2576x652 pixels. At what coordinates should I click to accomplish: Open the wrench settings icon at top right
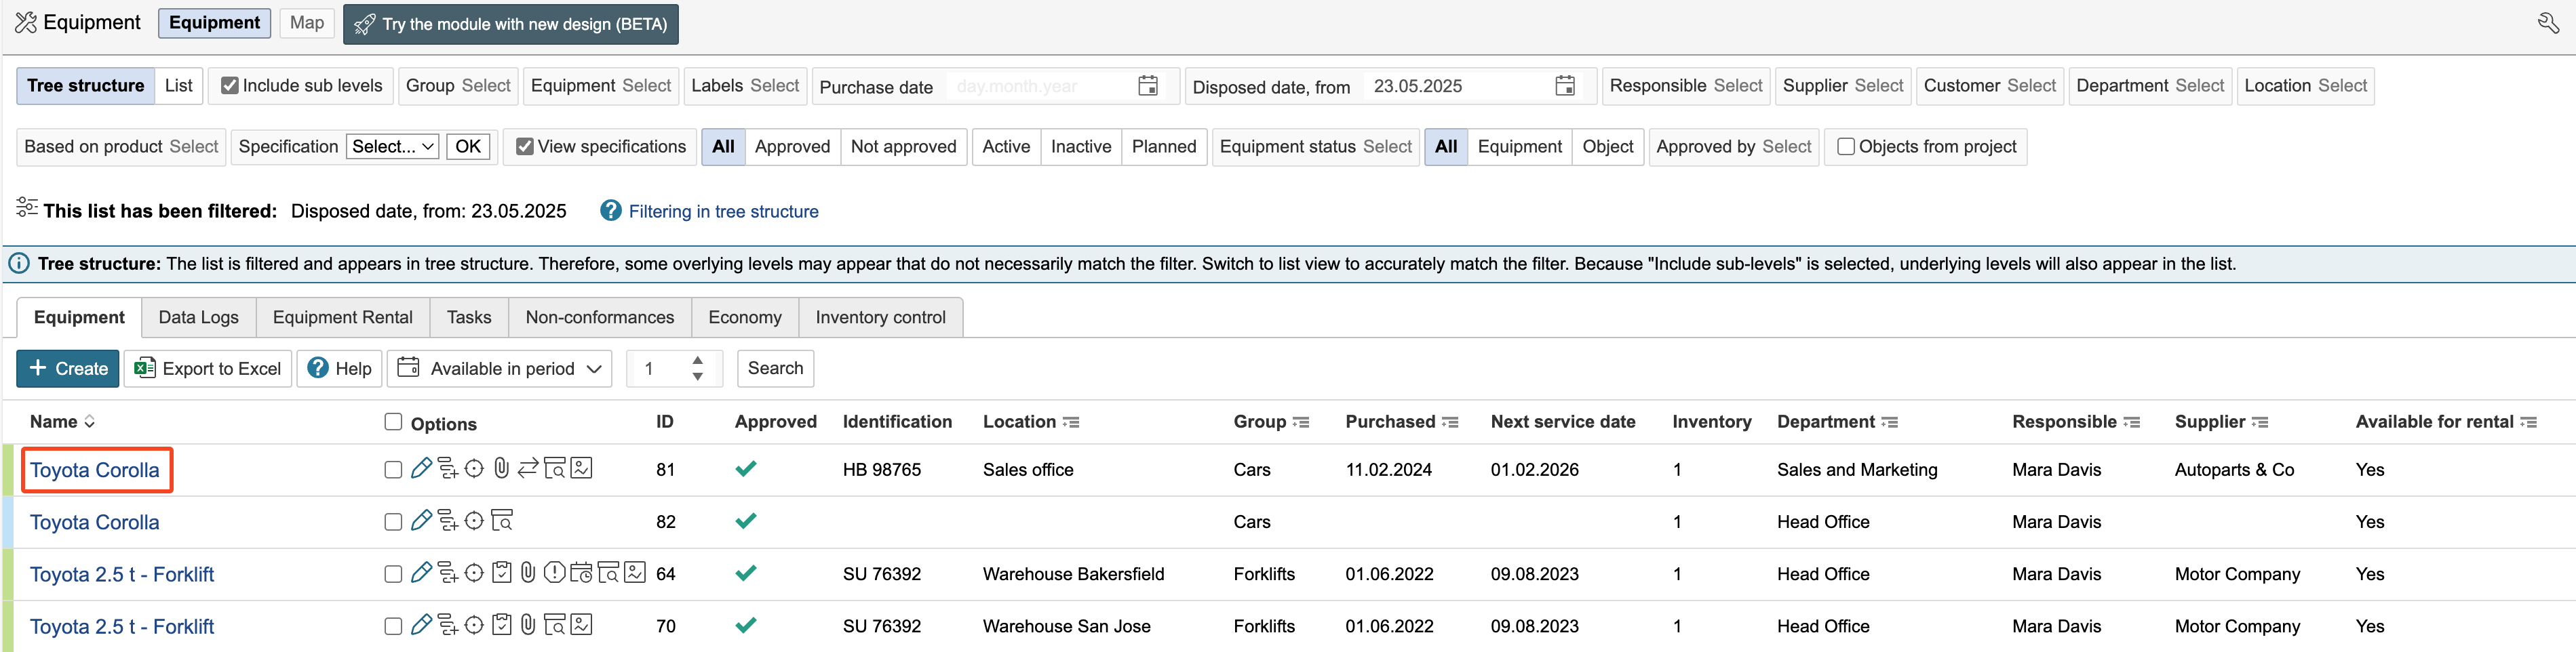[2548, 23]
